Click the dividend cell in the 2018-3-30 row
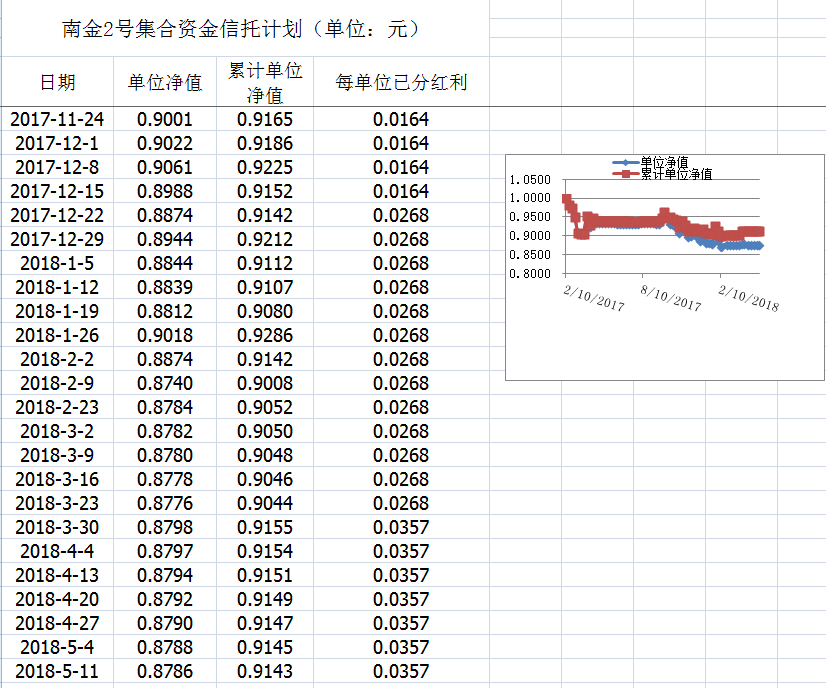 click(401, 527)
